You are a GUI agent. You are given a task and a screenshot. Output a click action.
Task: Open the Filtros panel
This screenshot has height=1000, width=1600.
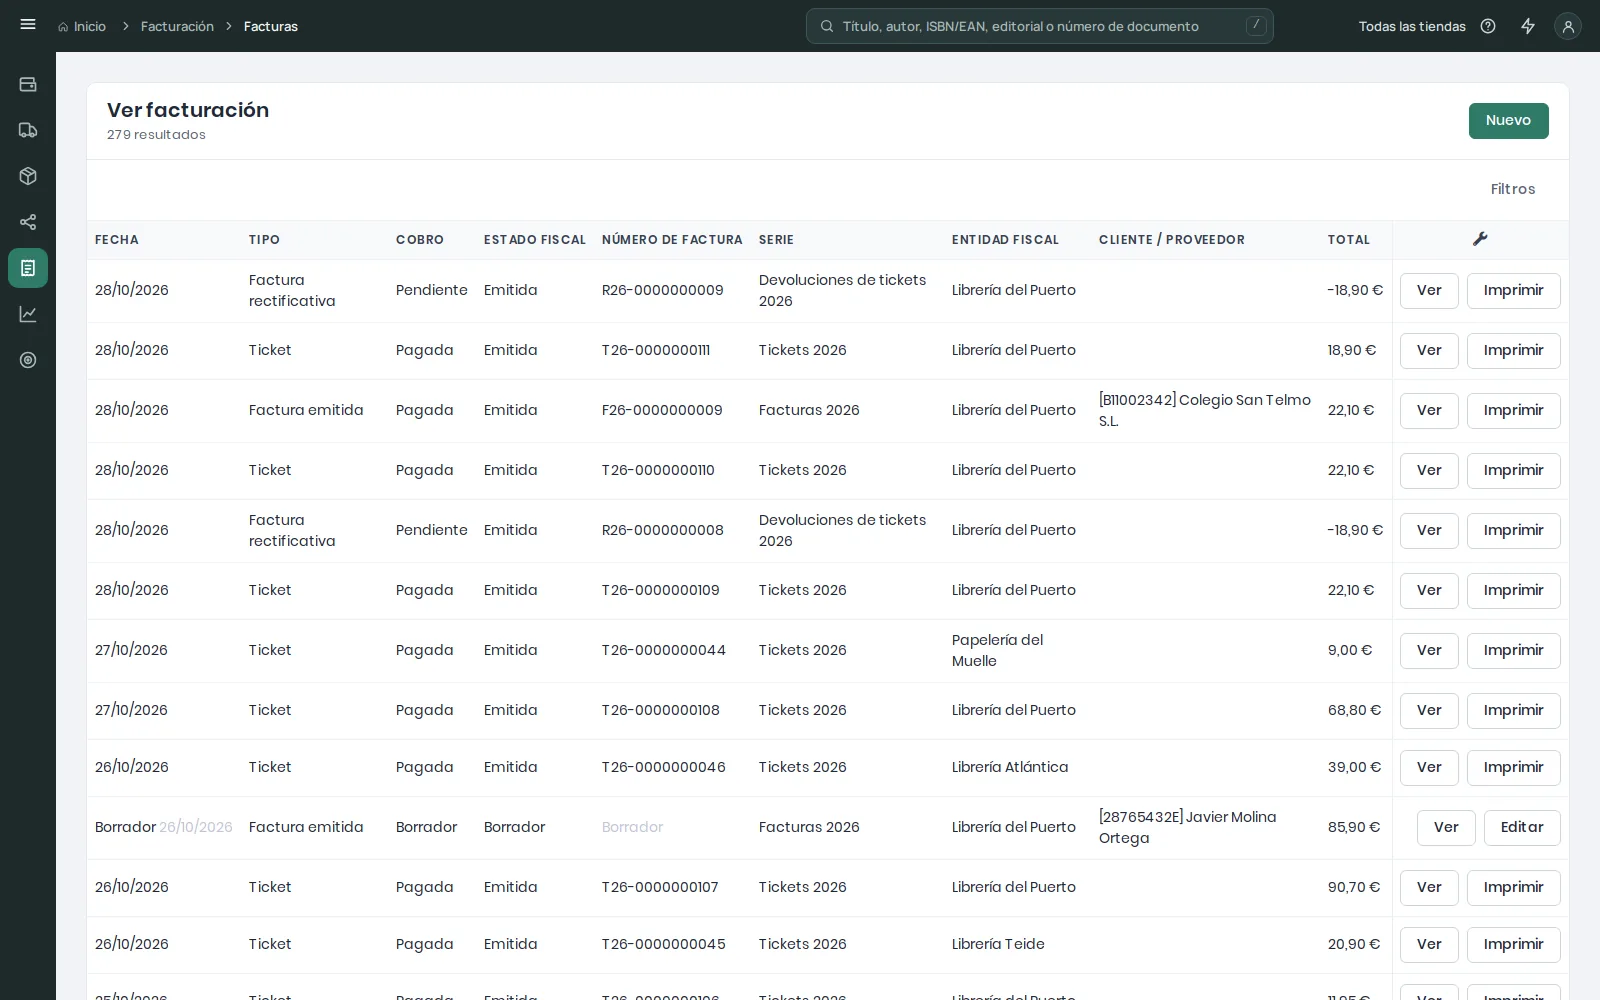point(1513,189)
